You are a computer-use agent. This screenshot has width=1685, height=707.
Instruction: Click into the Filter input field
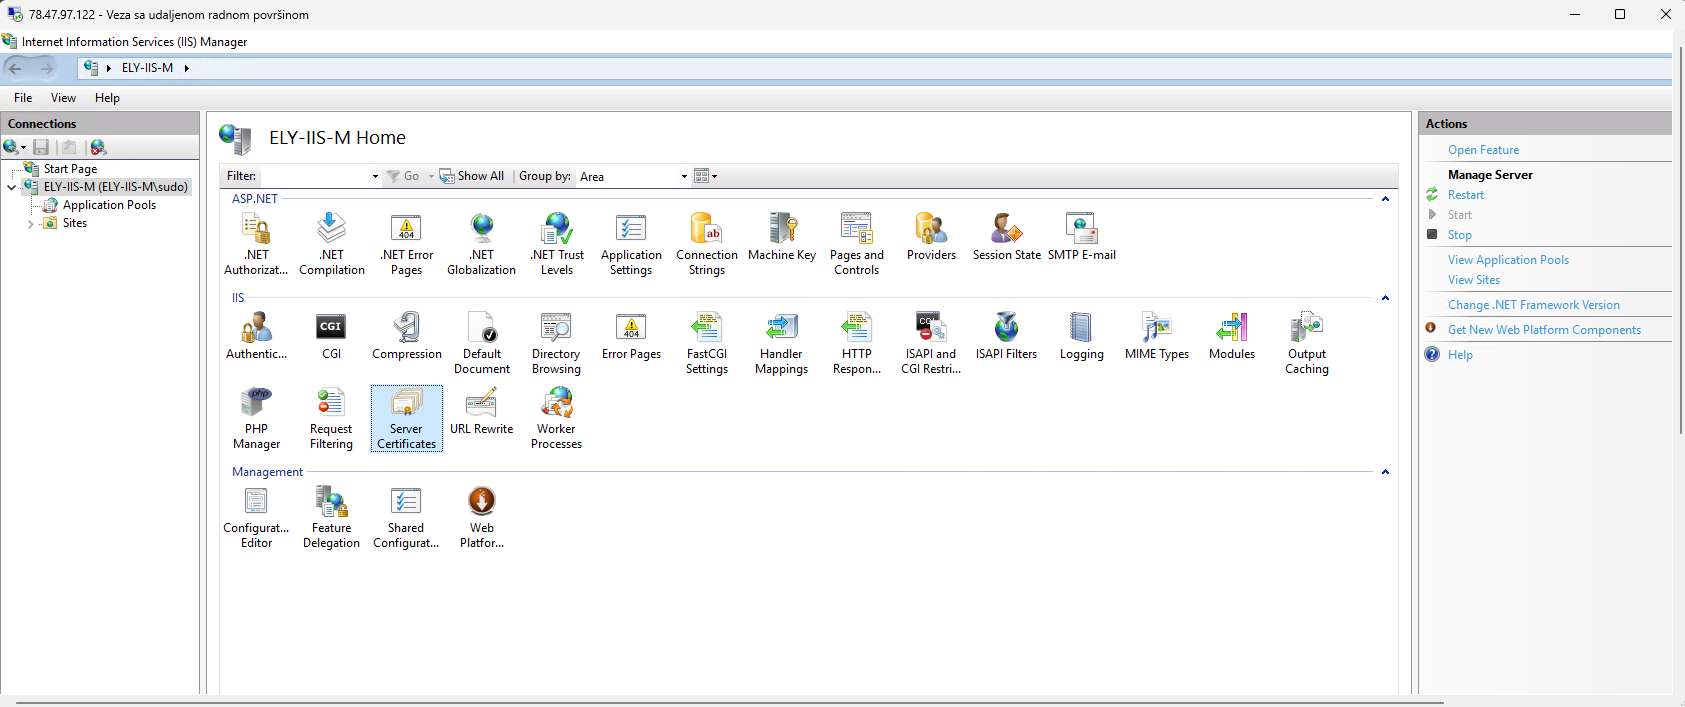tap(314, 177)
